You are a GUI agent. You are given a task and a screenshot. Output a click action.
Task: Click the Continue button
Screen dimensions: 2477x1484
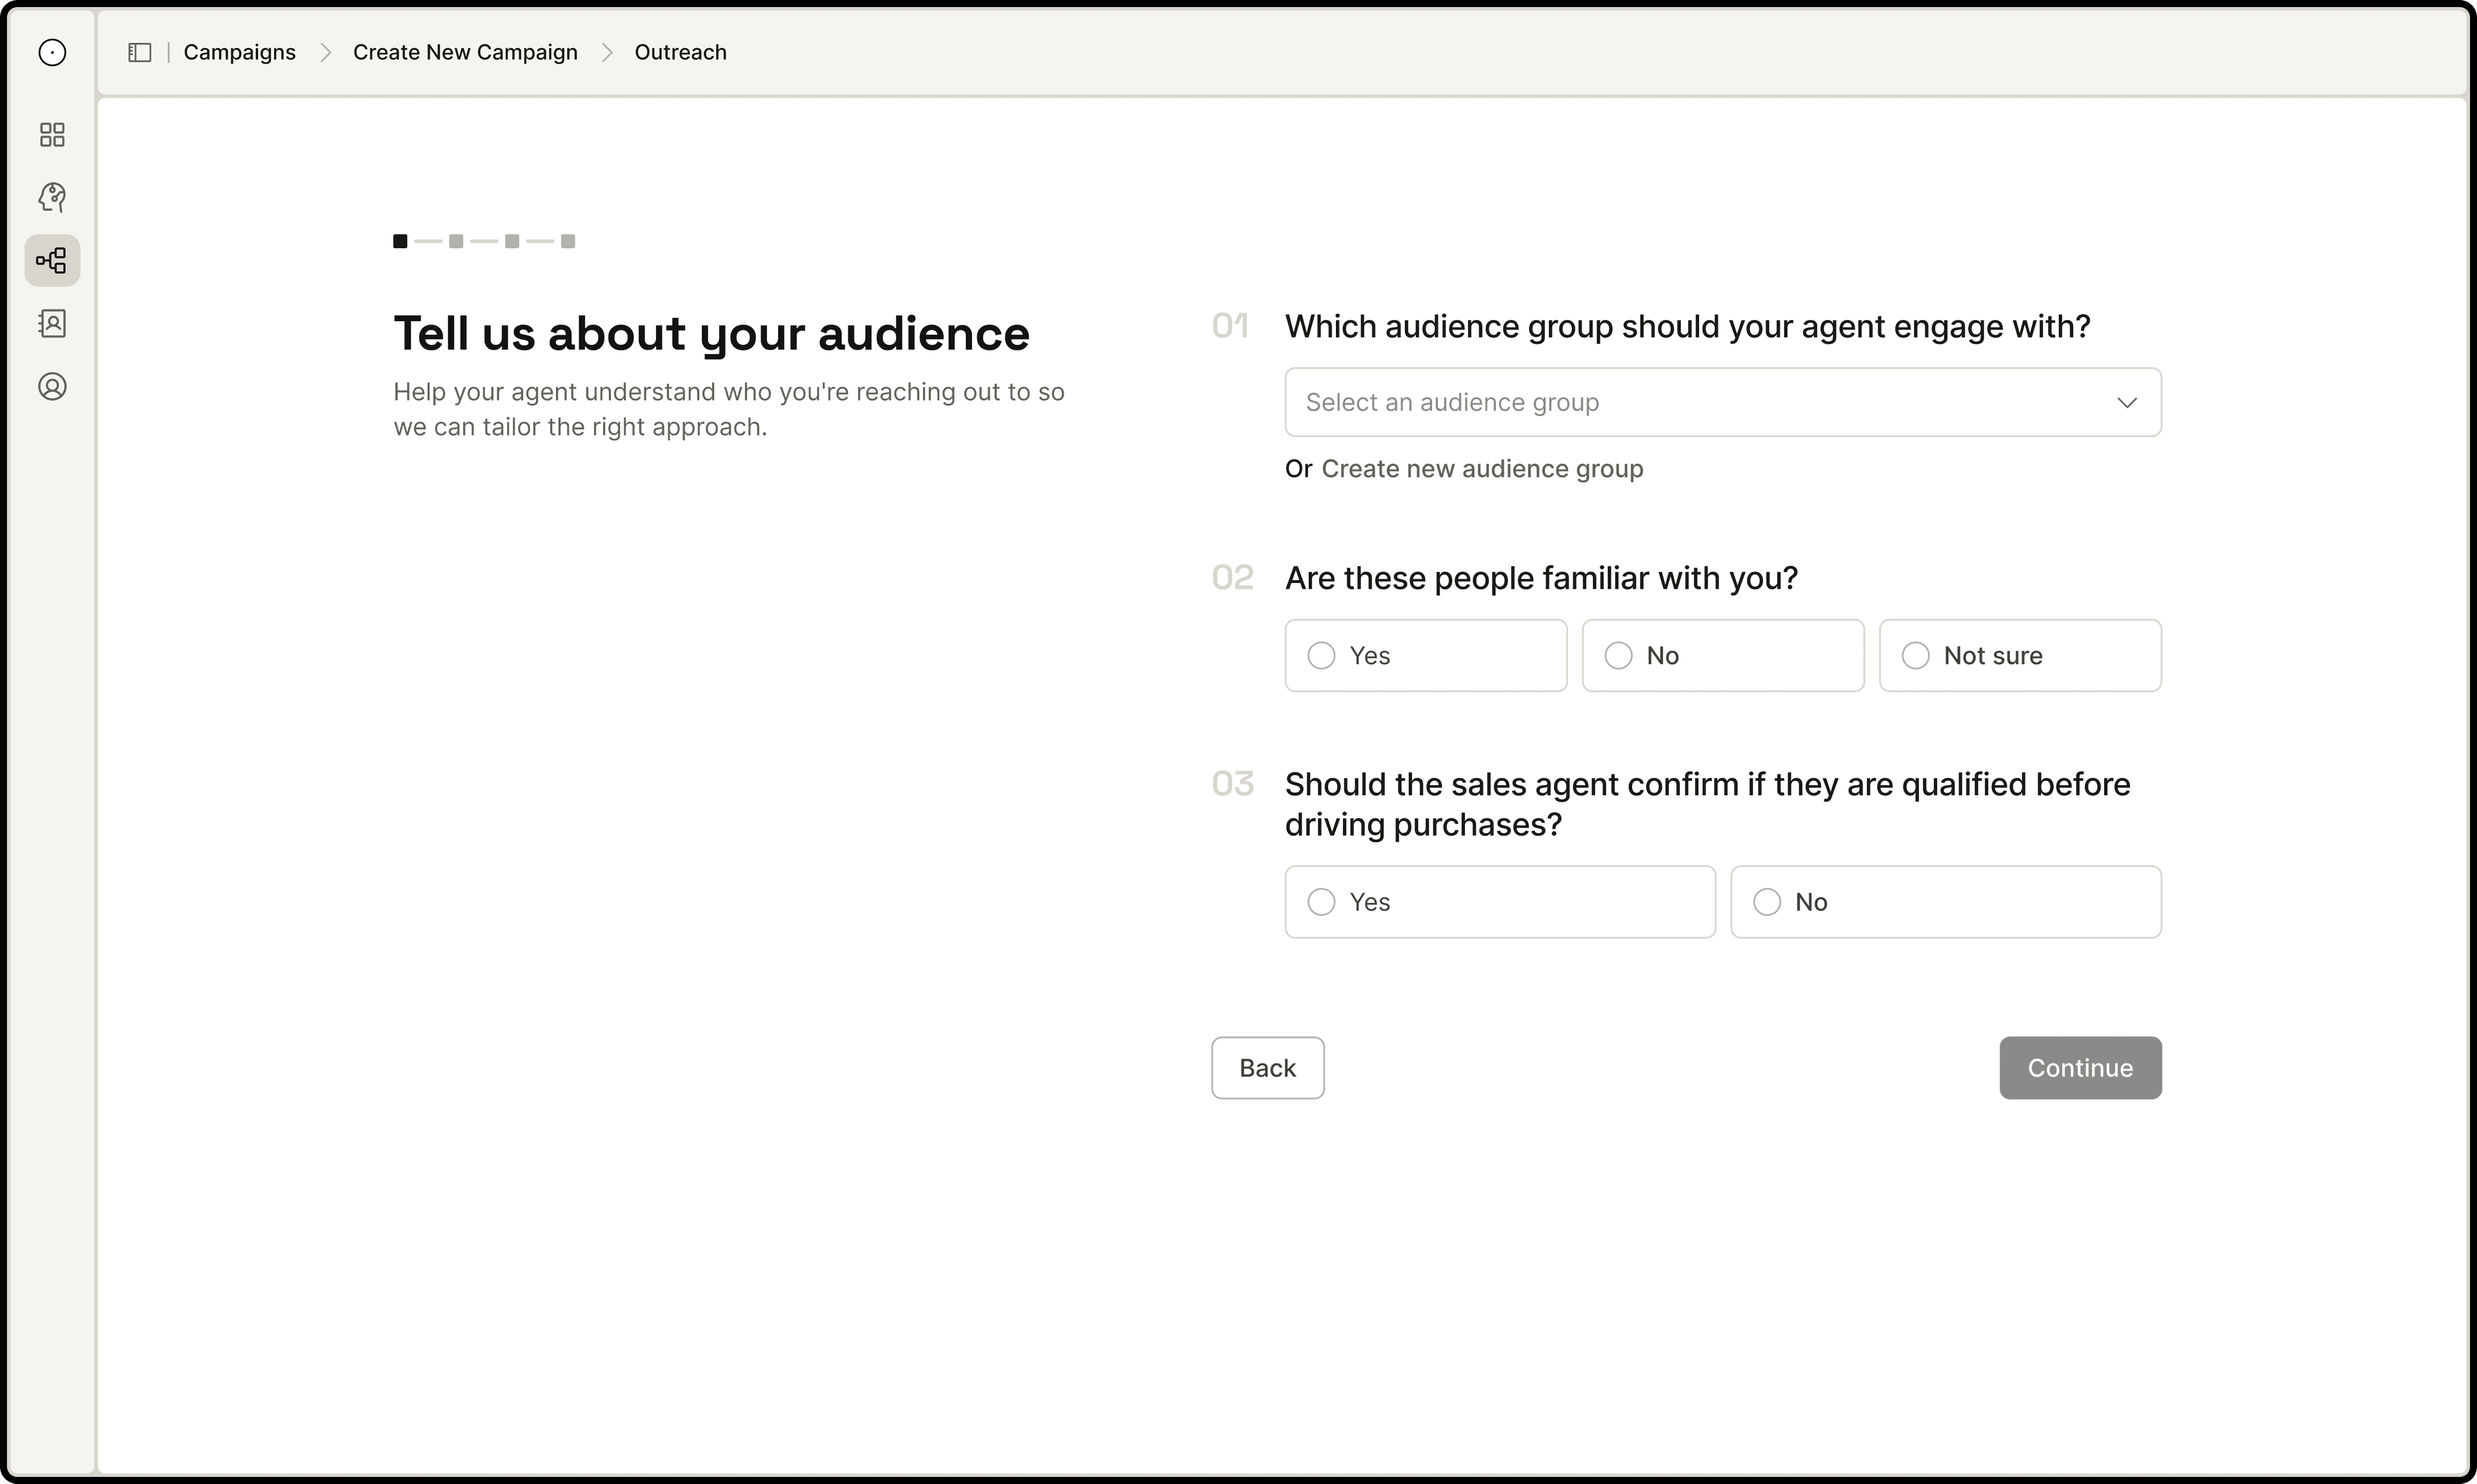click(x=2080, y=1067)
